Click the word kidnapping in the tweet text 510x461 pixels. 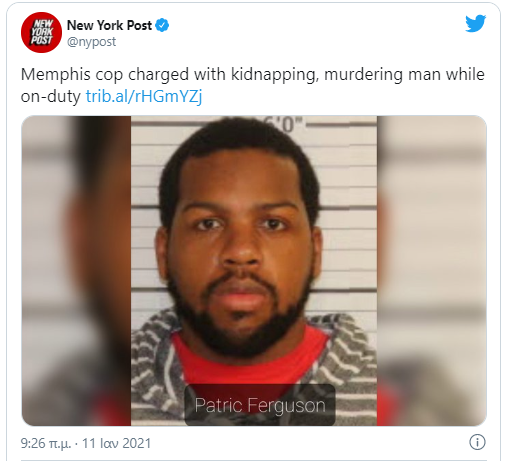coord(273,74)
